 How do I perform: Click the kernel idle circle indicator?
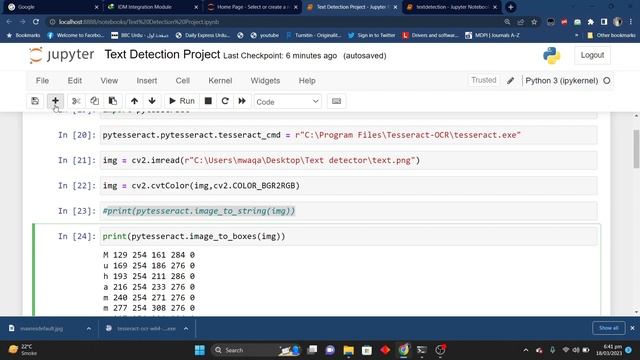point(607,81)
